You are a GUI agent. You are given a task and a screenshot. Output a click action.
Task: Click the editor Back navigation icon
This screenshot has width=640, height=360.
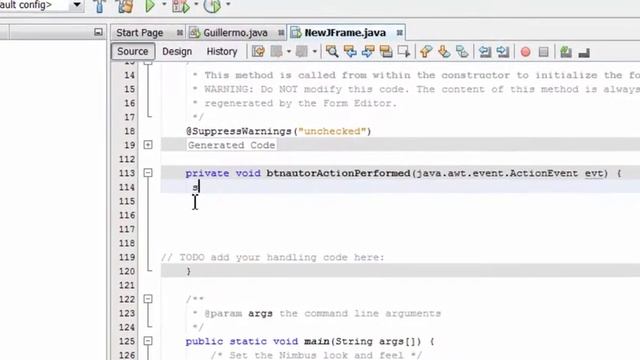pyautogui.click(x=277, y=51)
